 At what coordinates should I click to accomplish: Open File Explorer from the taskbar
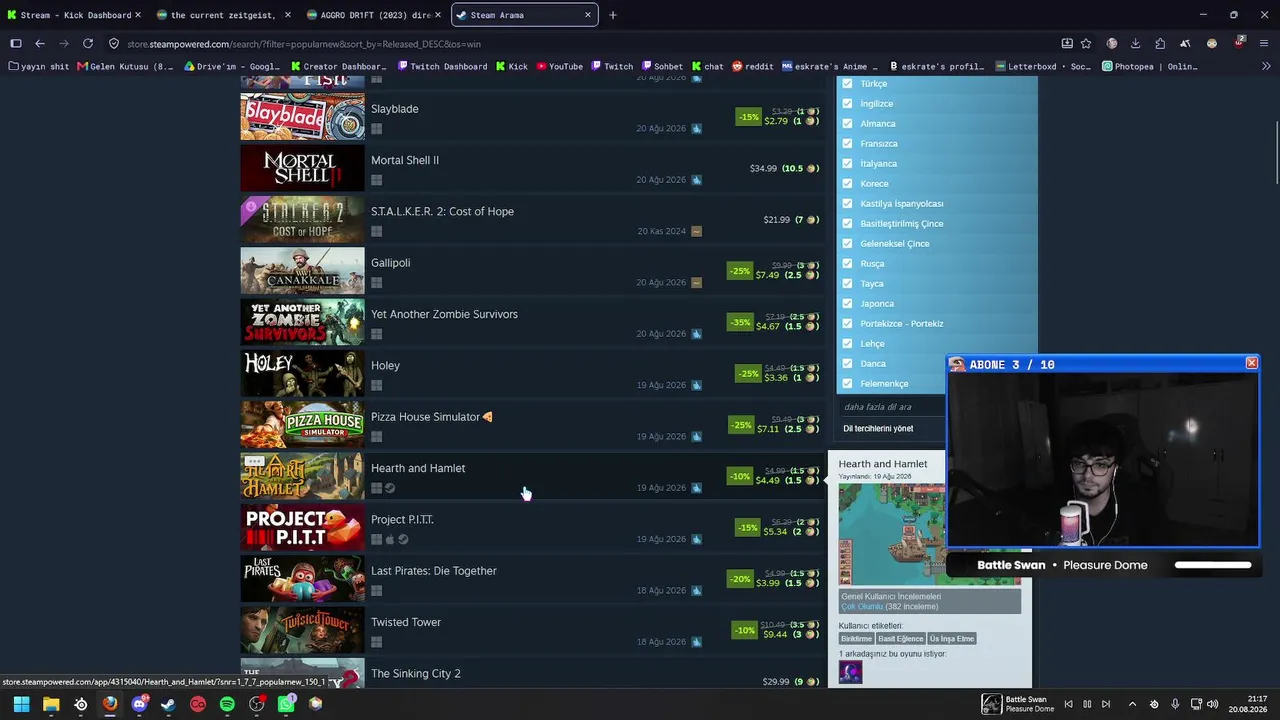51,704
